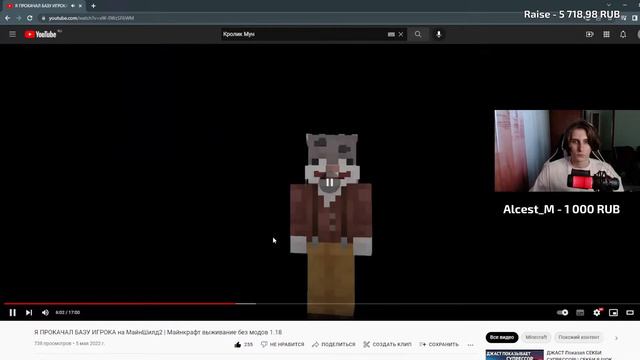The width and height of the screenshot is (640, 360).
Task: Select the Все видео chip
Action: click(x=502, y=338)
